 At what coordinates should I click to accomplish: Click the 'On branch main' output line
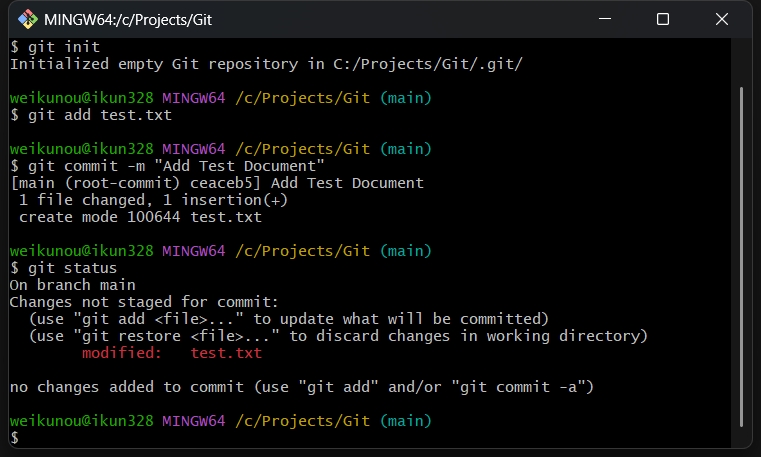click(x=73, y=285)
